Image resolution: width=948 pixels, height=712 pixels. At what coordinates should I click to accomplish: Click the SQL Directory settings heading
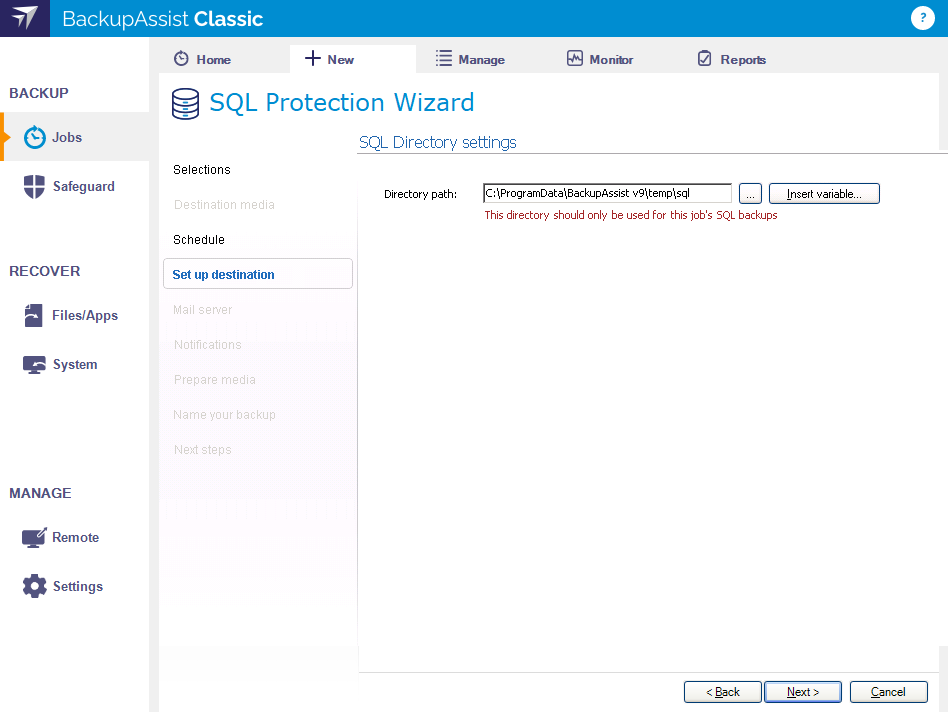coord(438,143)
